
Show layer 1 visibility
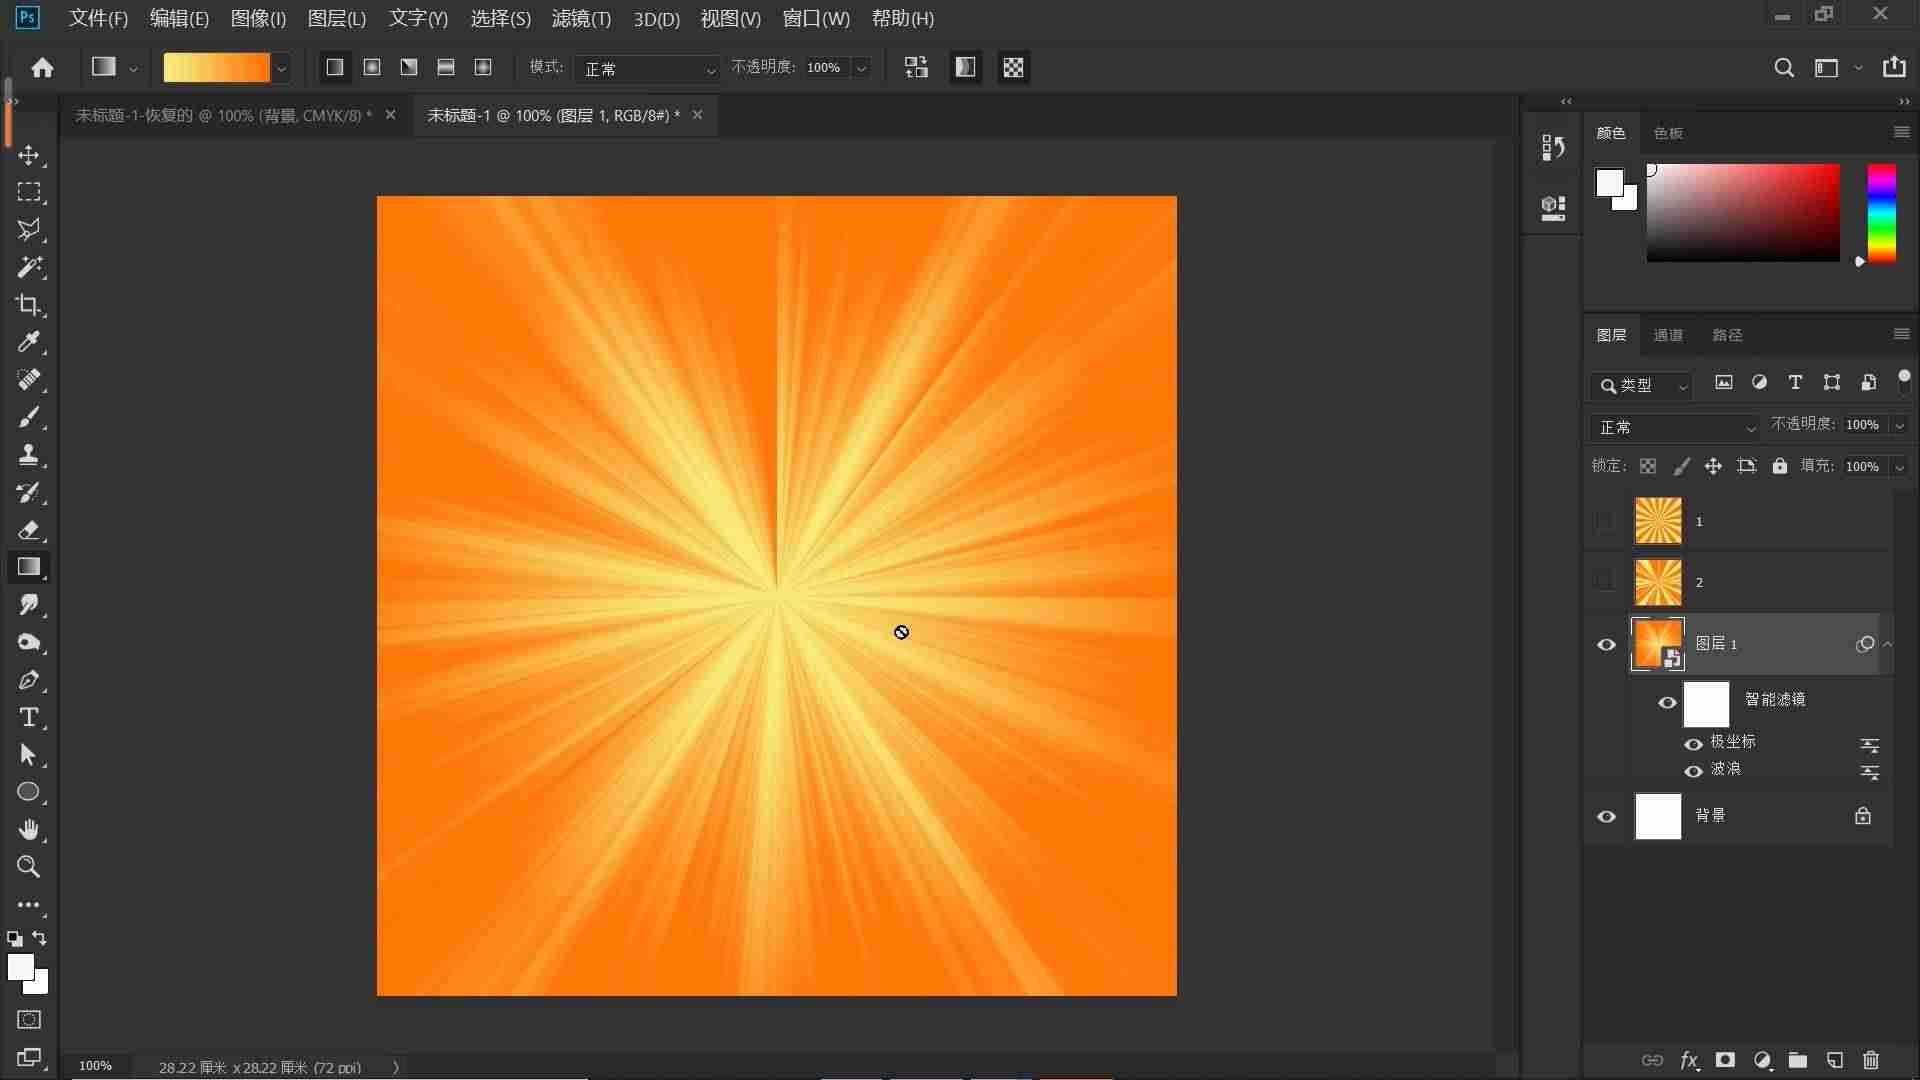coord(1606,521)
